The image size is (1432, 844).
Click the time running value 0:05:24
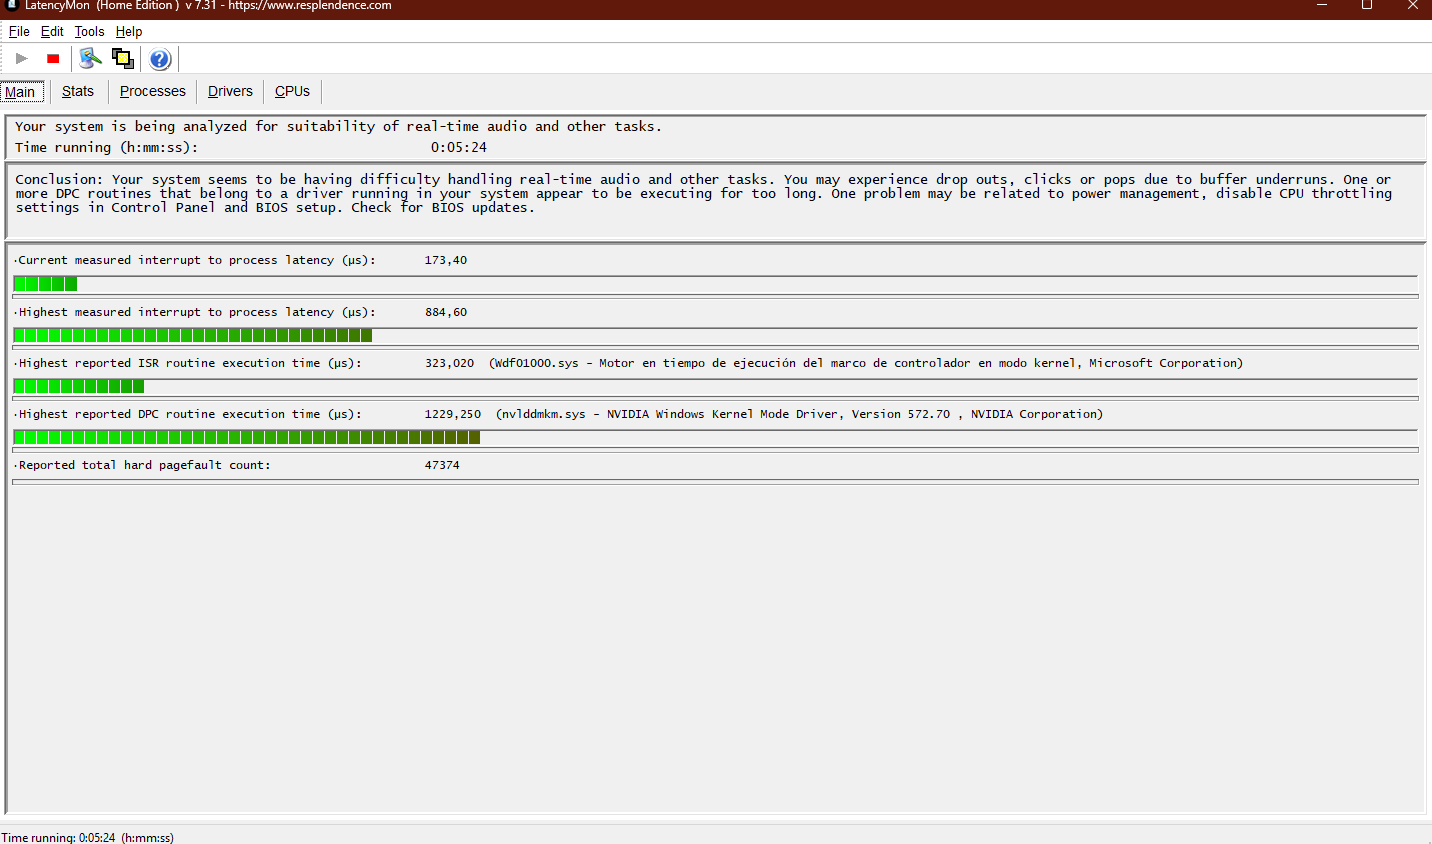pos(459,147)
